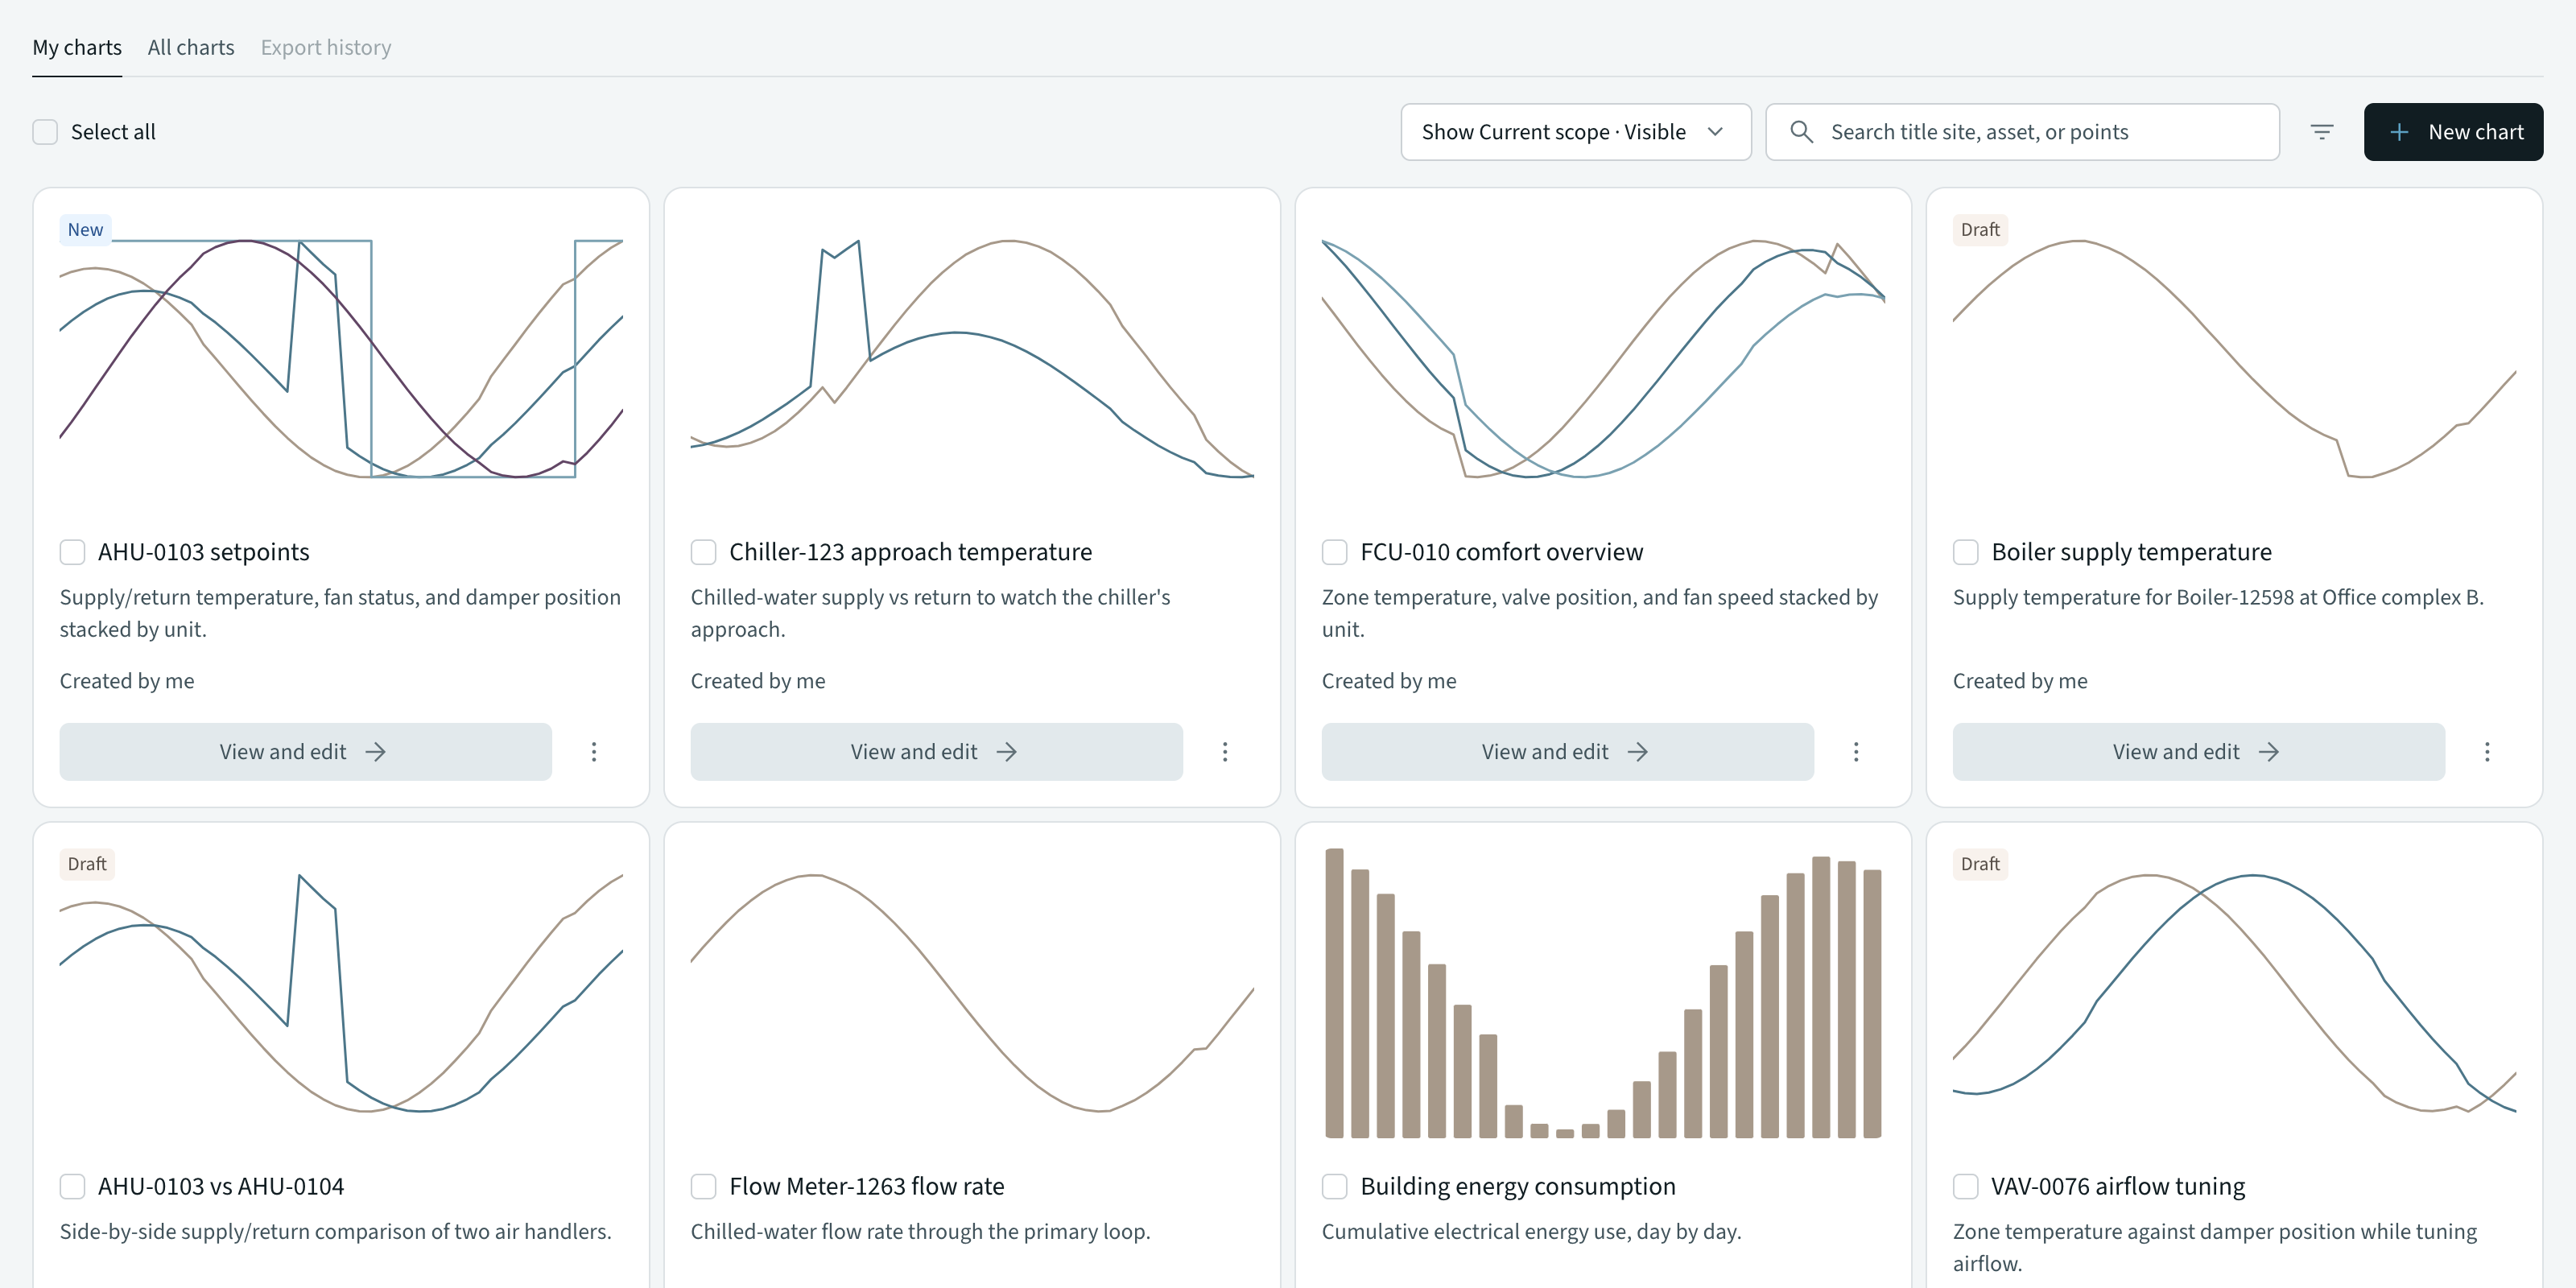This screenshot has width=2576, height=1288.
Task: Open the filter options icon
Action: click(x=2321, y=132)
